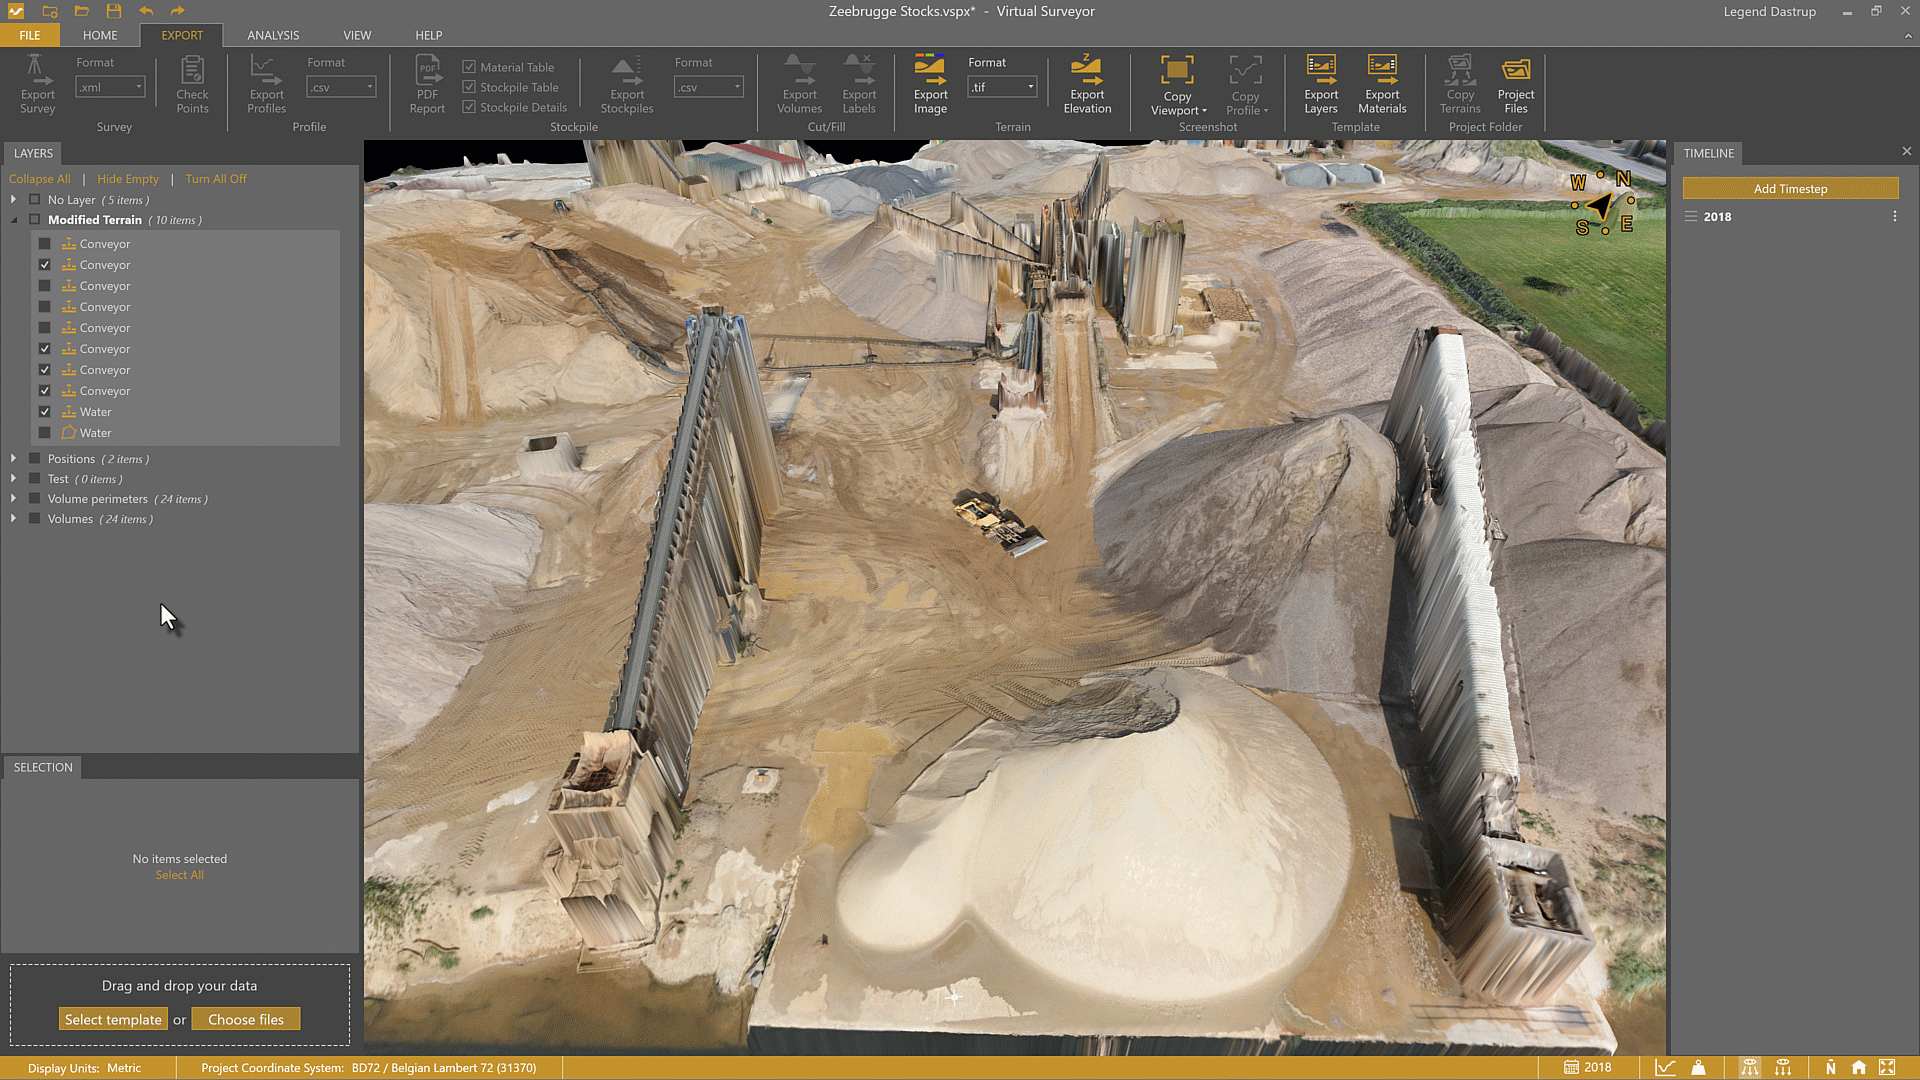This screenshot has height=1080, width=1920.
Task: Open the Terrain format .tif dropdown
Action: coord(1001,87)
